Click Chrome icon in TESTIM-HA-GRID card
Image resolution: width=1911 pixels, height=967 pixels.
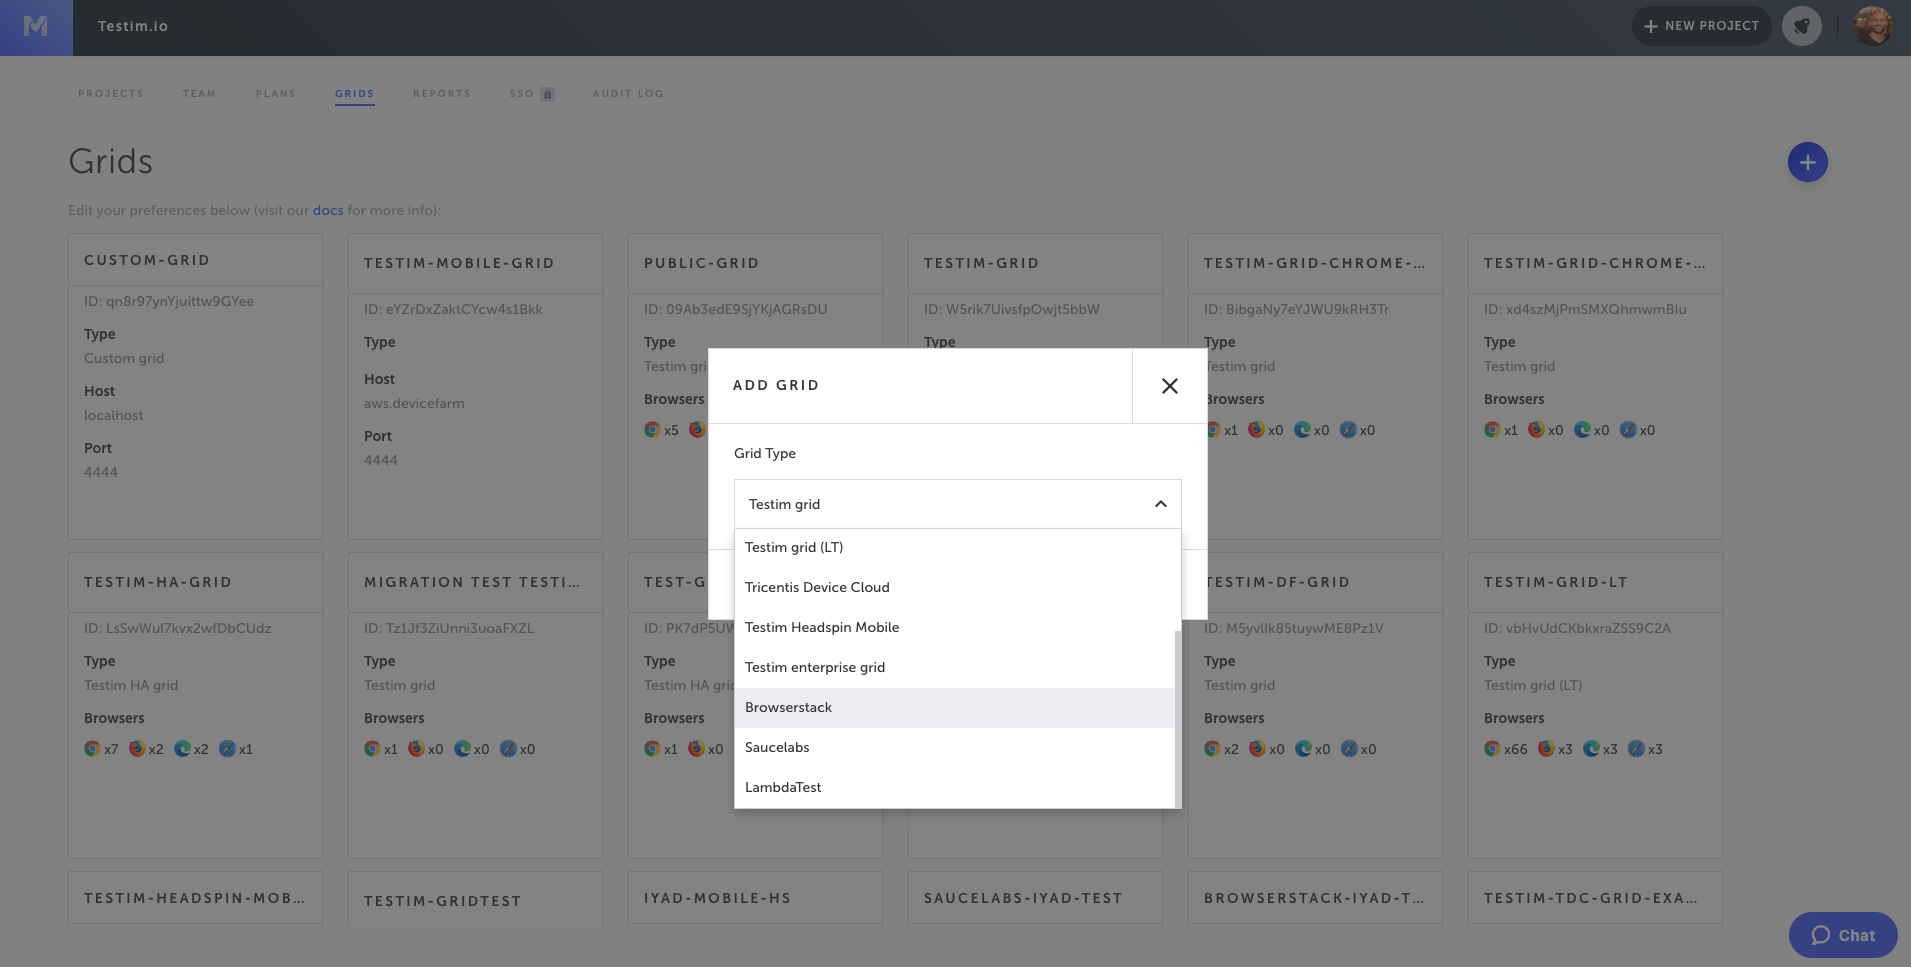coord(92,748)
